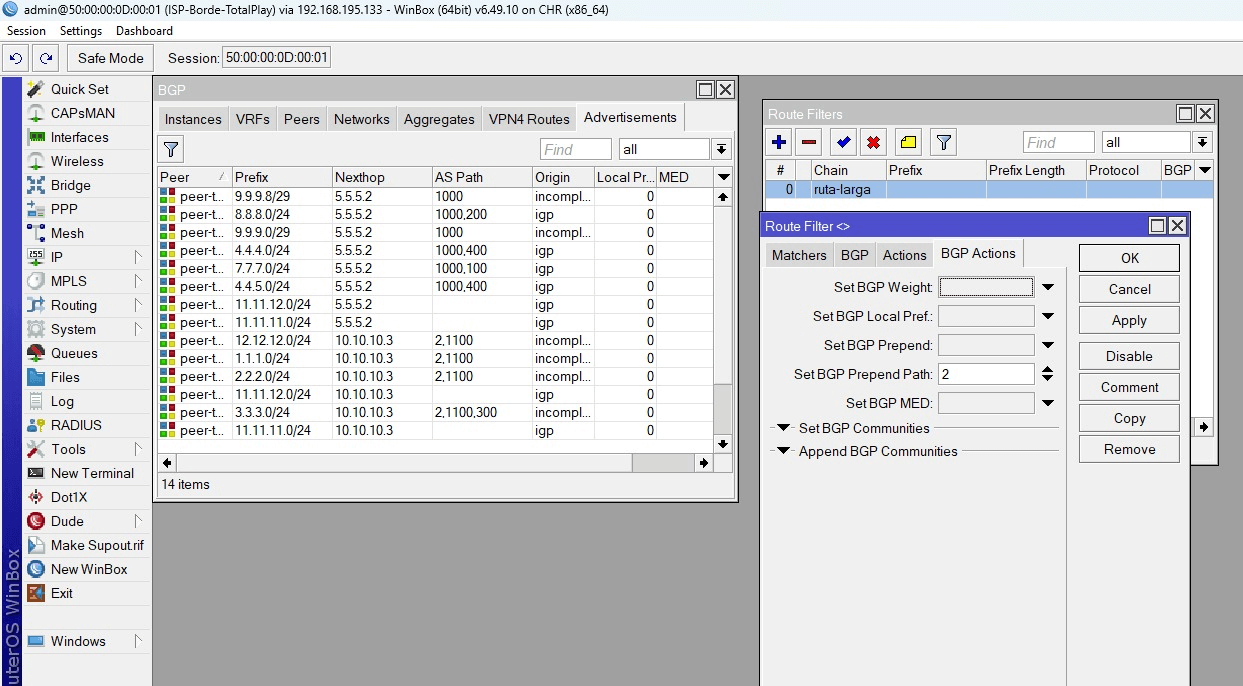Expand Set BGP MED field arrow
Image resolution: width=1243 pixels, height=686 pixels.
1047,403
